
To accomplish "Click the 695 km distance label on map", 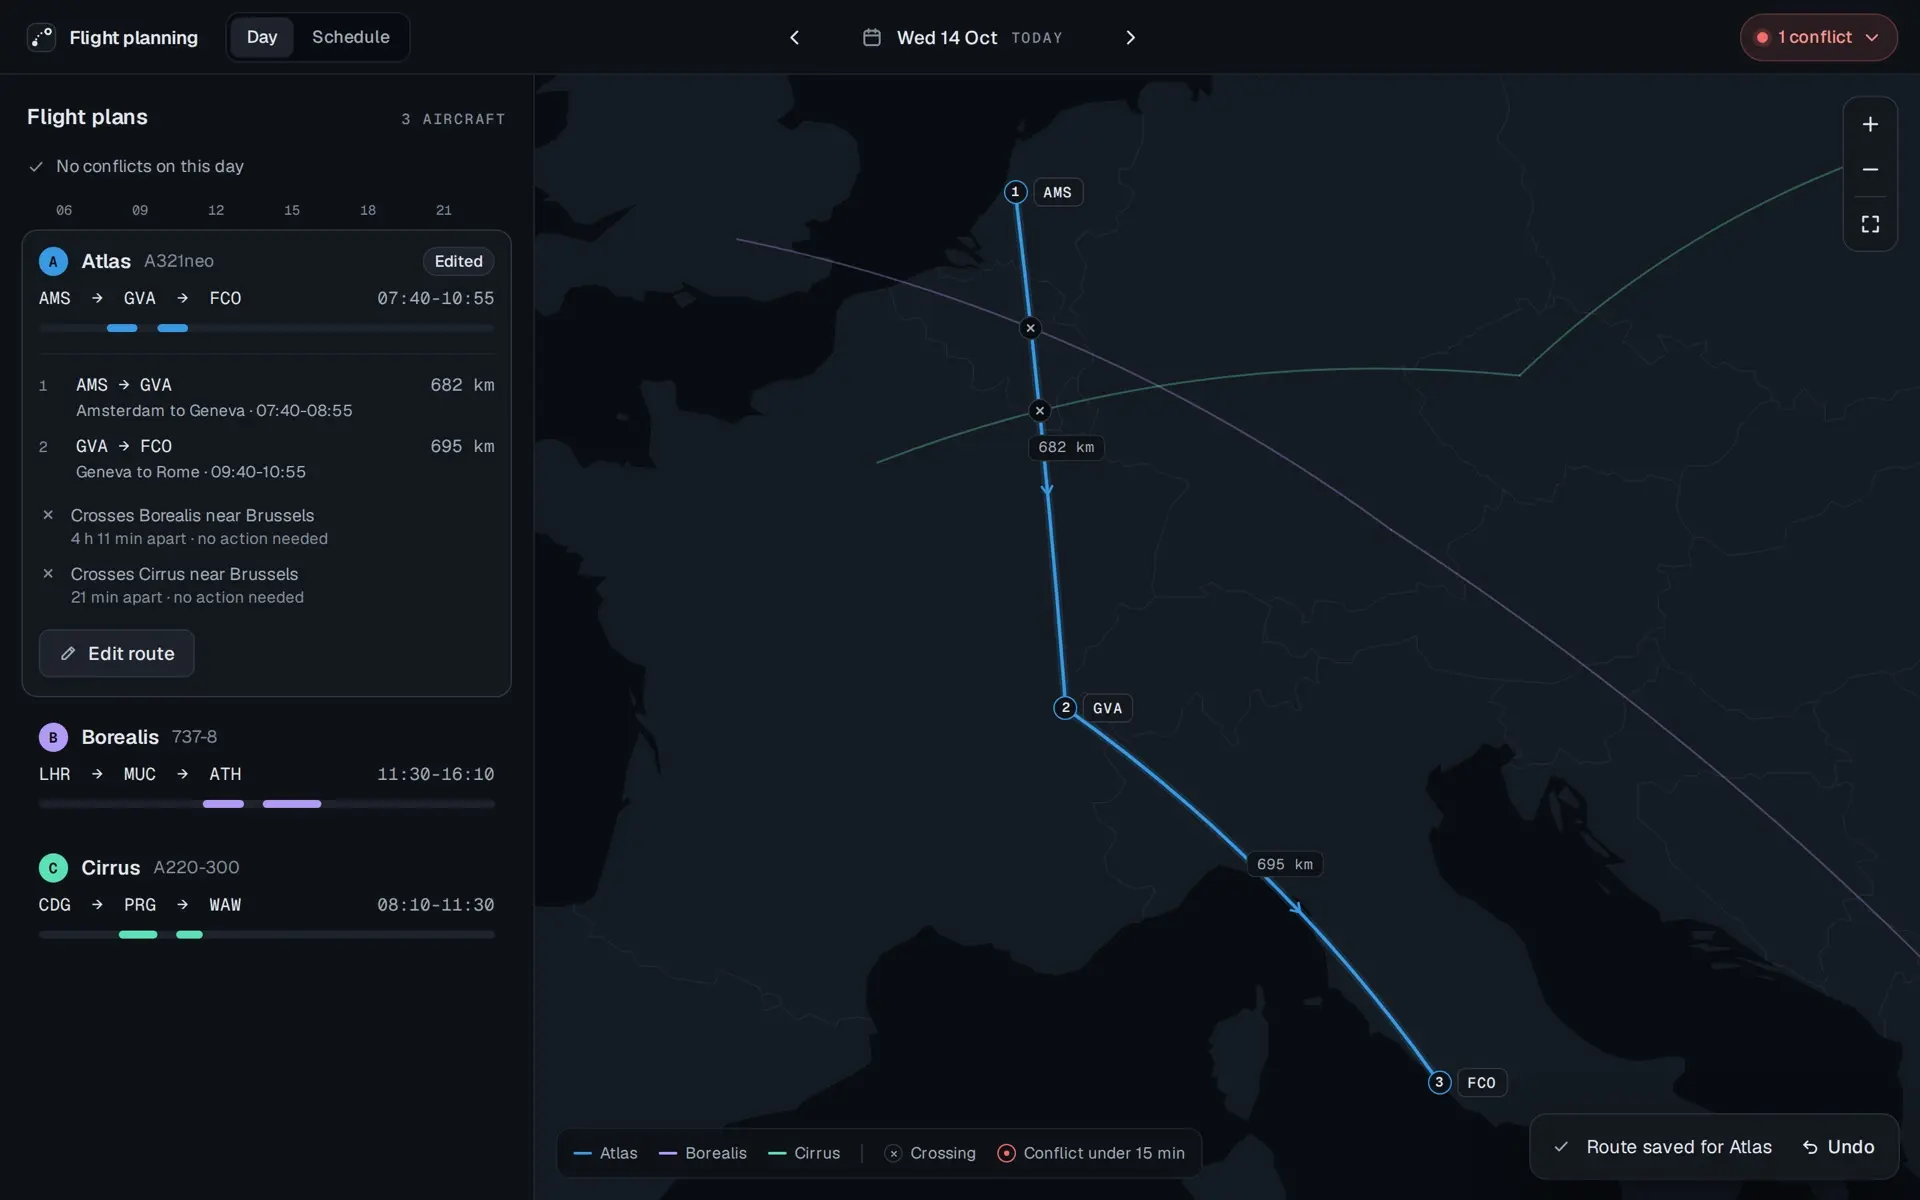I will tap(1285, 864).
